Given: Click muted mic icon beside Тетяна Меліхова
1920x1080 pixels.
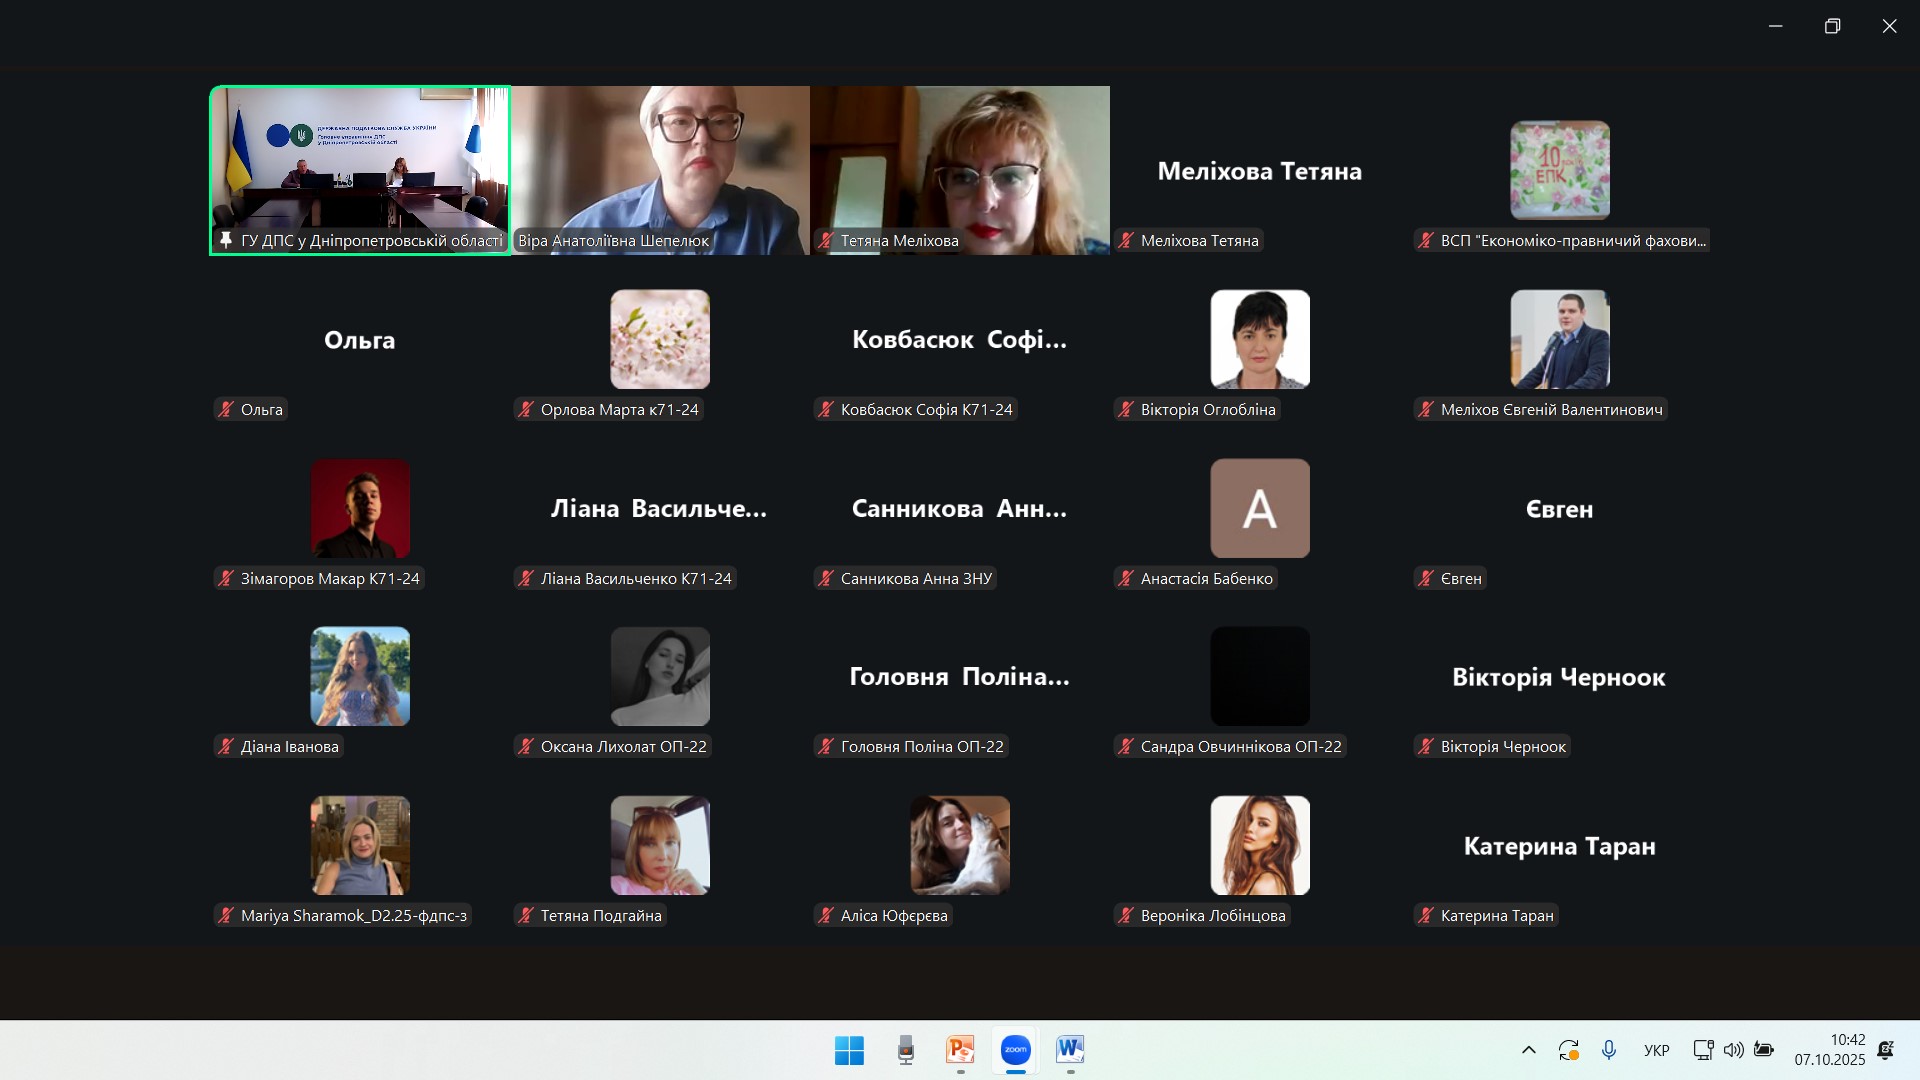Looking at the screenshot, I should (826, 240).
